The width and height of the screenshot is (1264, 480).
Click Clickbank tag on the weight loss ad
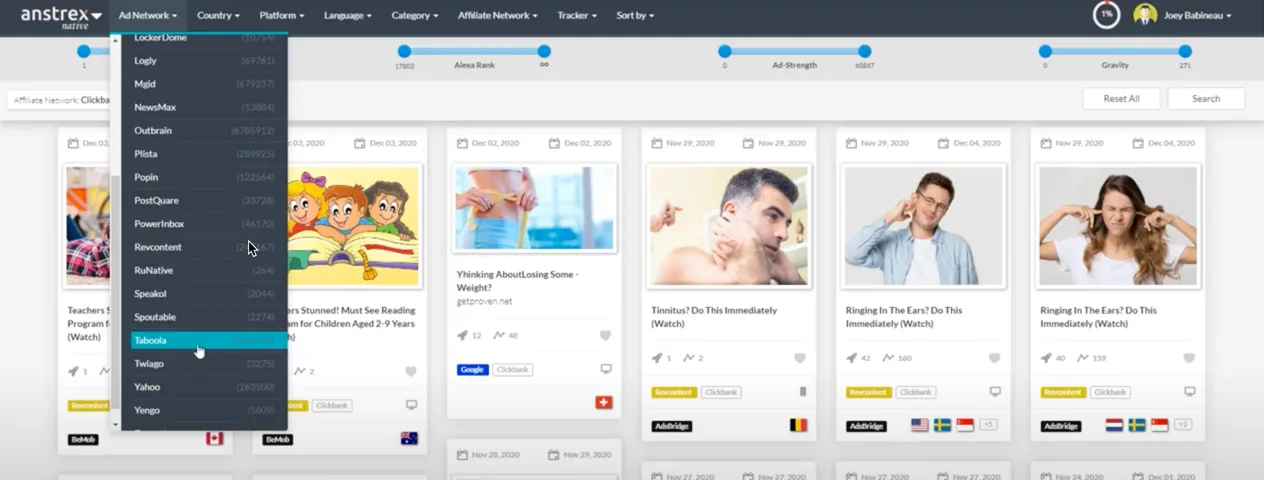click(x=513, y=370)
